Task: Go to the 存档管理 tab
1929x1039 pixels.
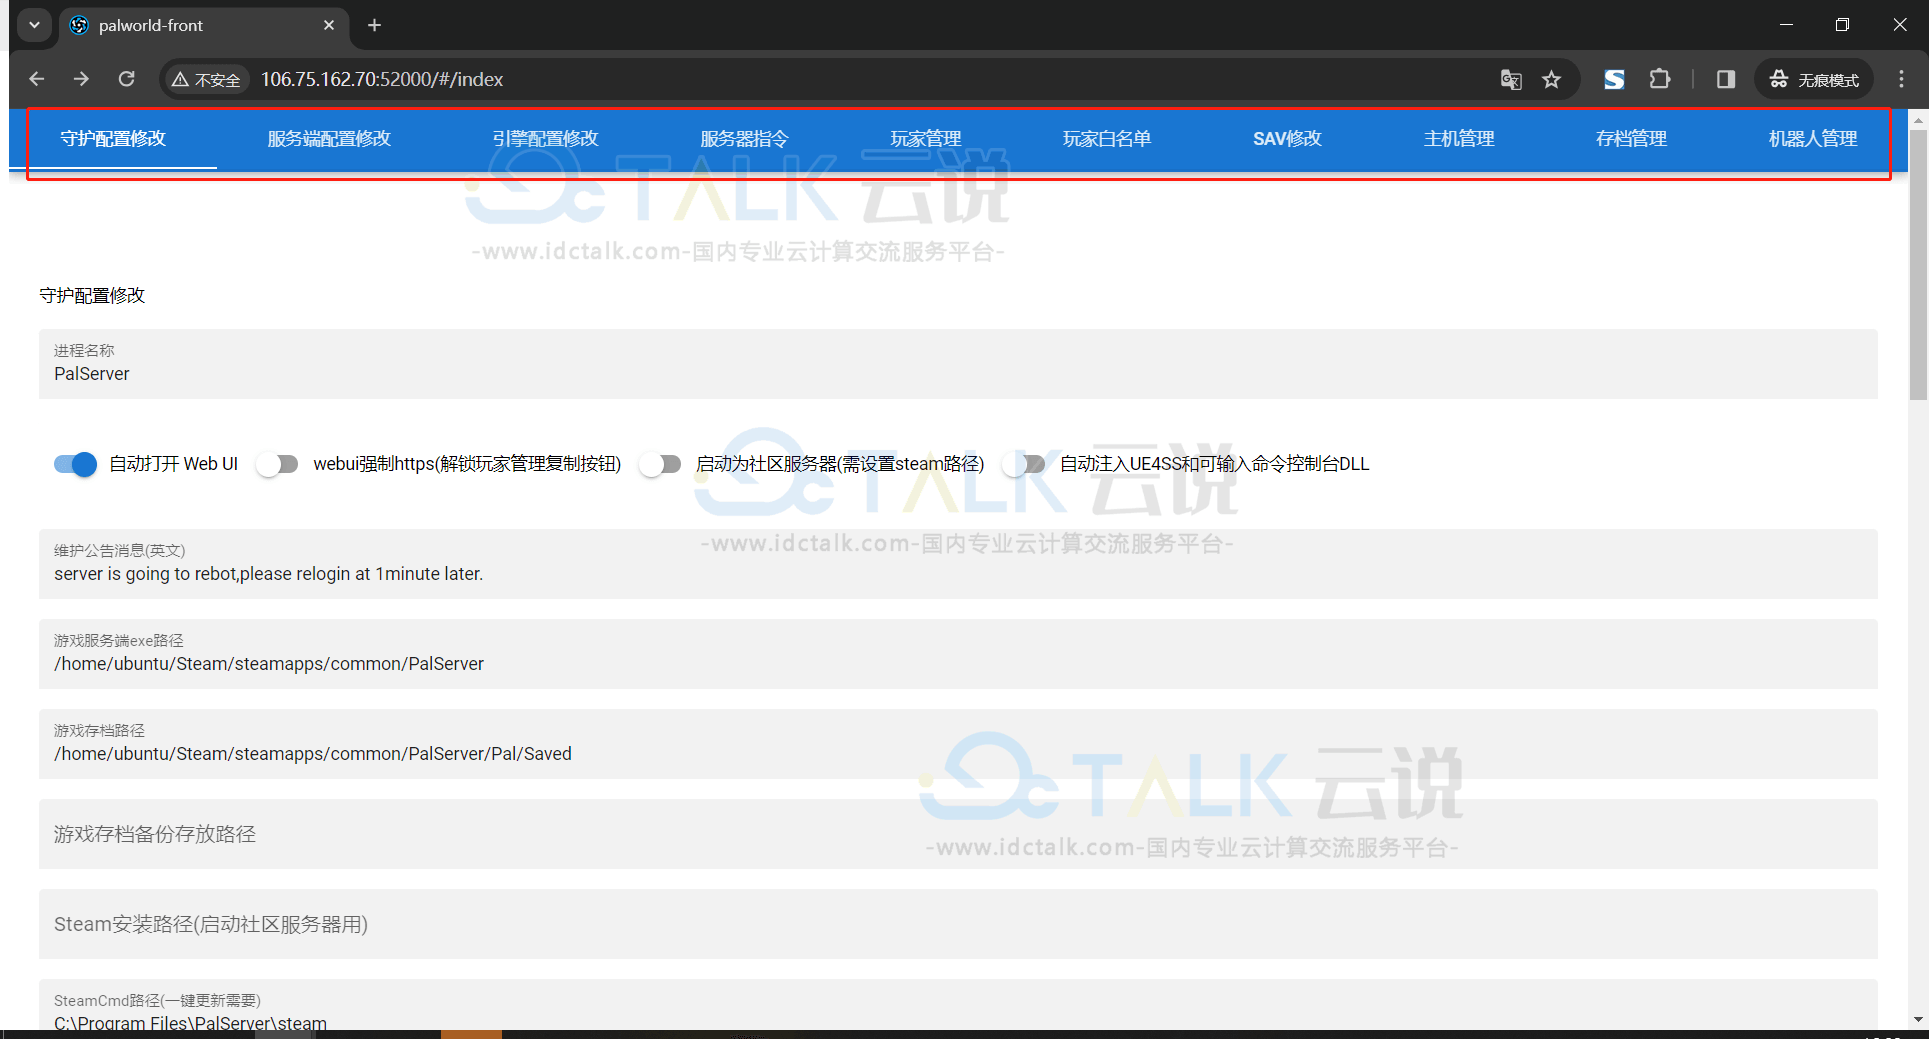Action: pos(1631,139)
